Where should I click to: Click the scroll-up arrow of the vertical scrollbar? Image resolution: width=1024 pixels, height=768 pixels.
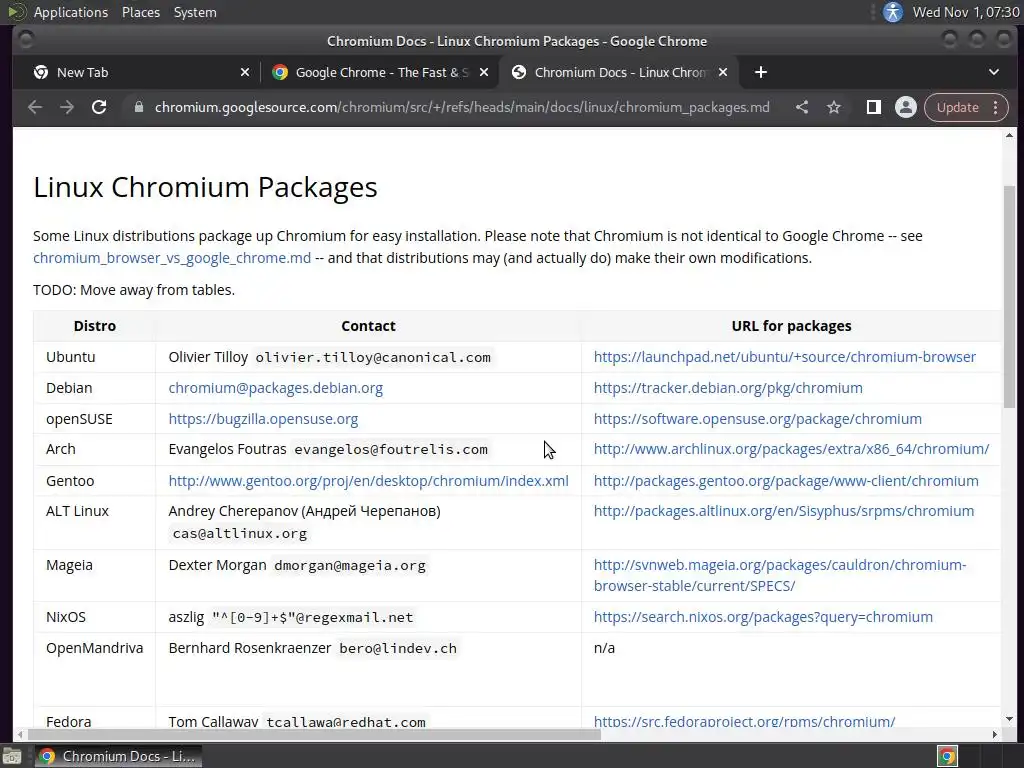click(x=1010, y=135)
